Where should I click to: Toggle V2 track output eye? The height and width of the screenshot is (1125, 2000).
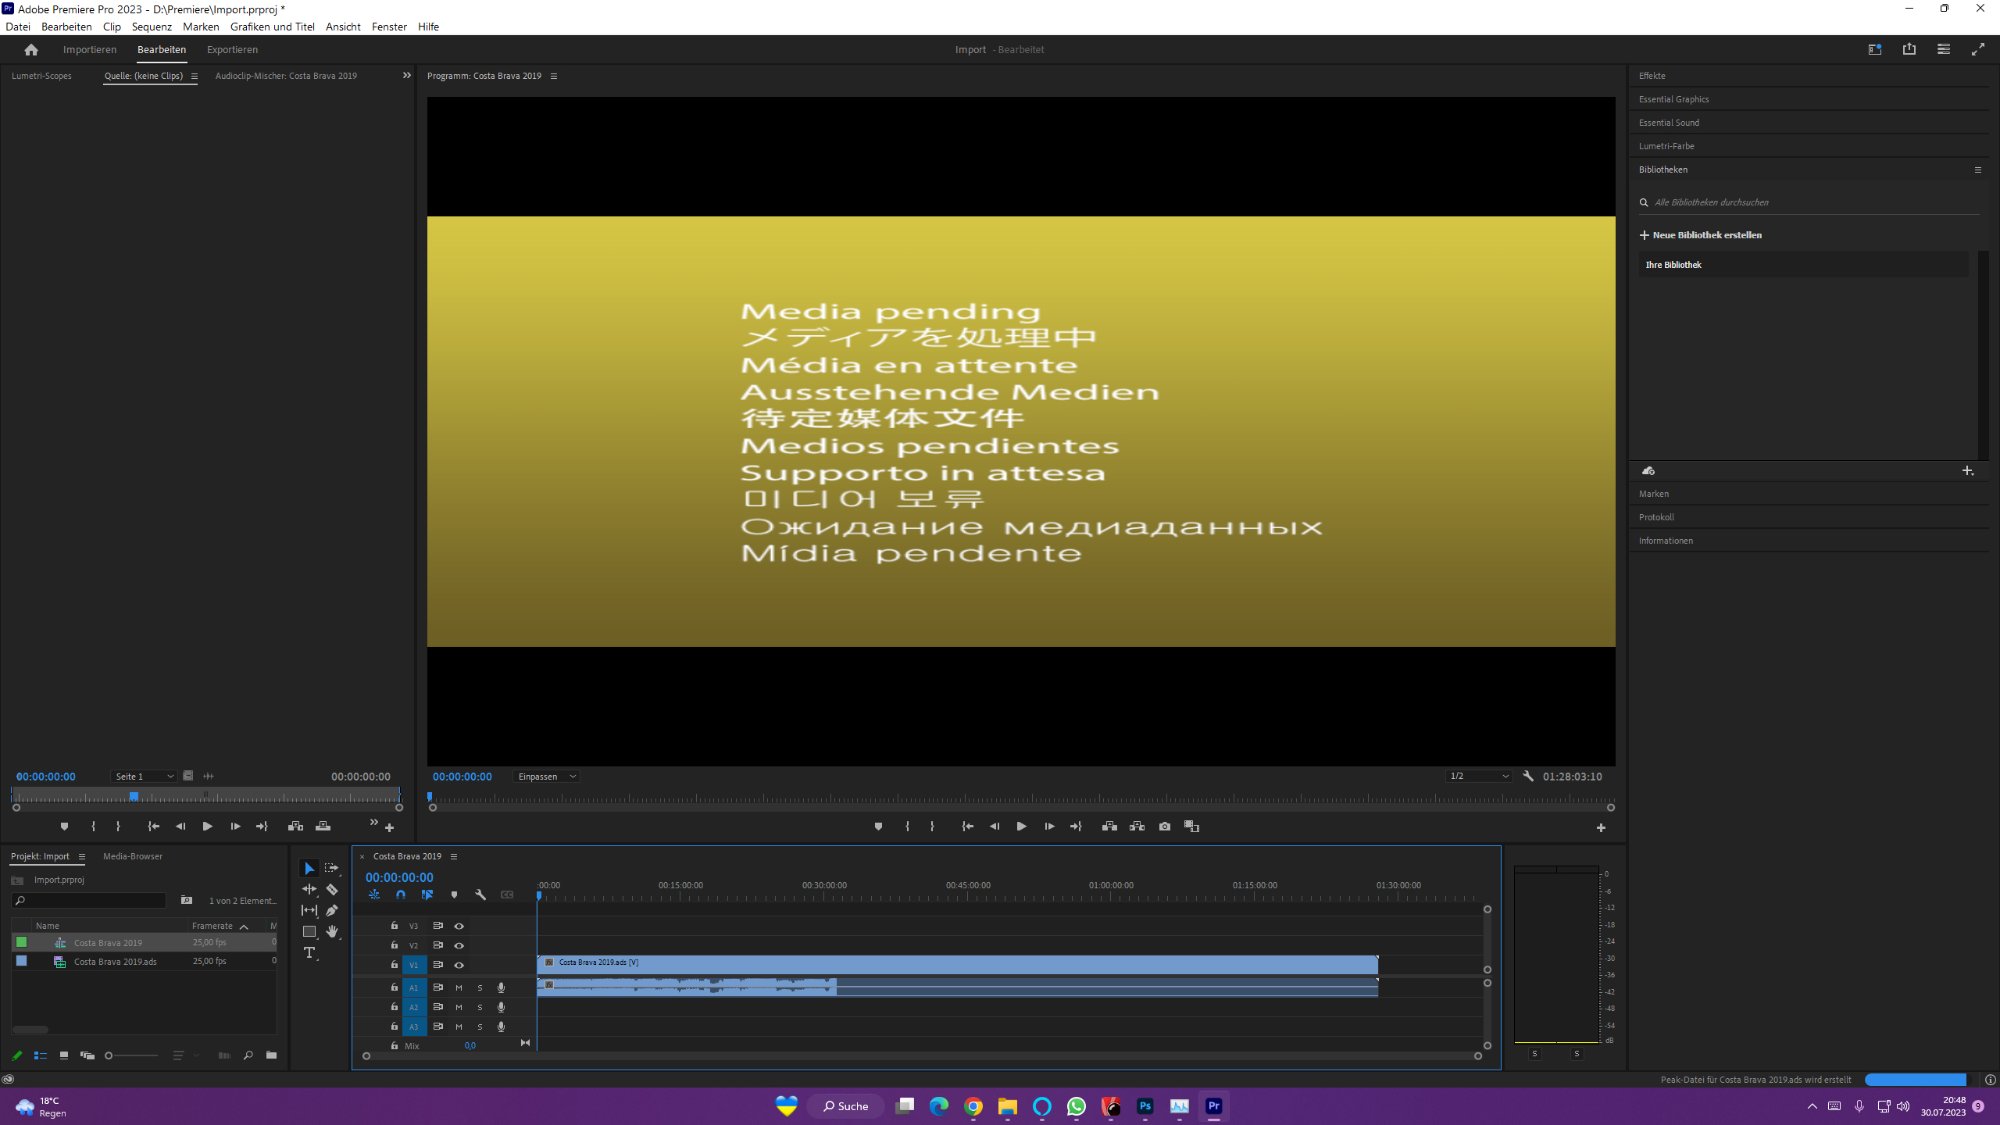pos(459,945)
